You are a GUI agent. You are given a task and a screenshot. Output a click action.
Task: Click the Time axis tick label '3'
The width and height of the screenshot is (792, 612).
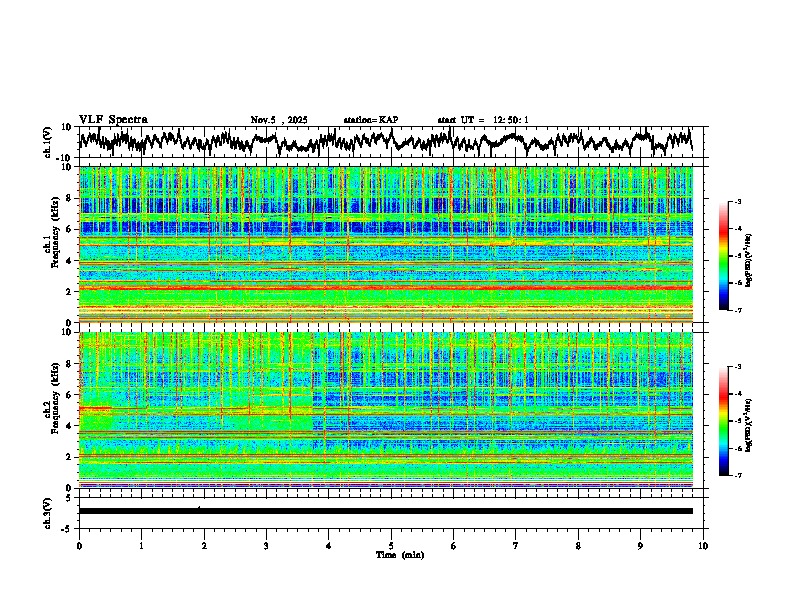click(267, 546)
